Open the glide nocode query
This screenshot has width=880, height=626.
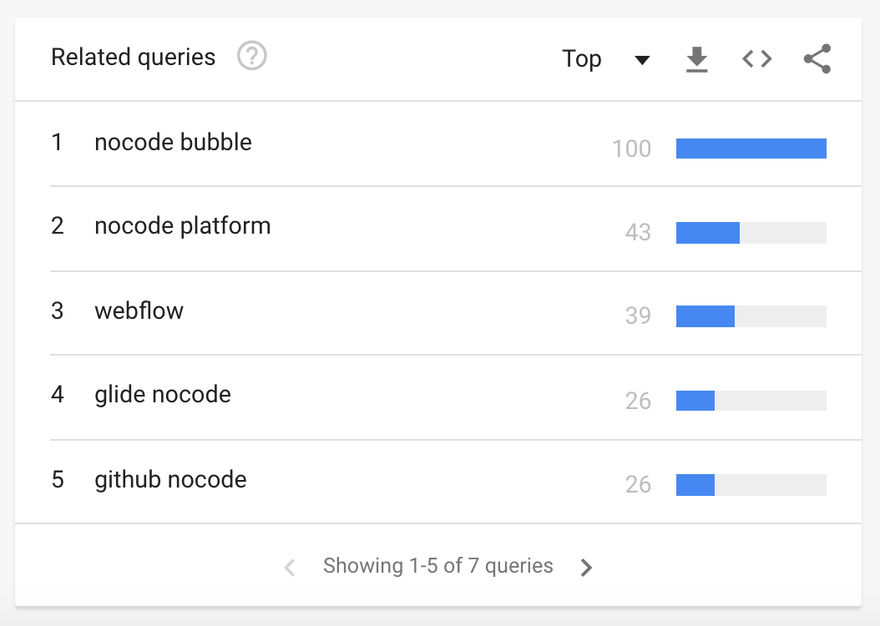click(x=162, y=395)
